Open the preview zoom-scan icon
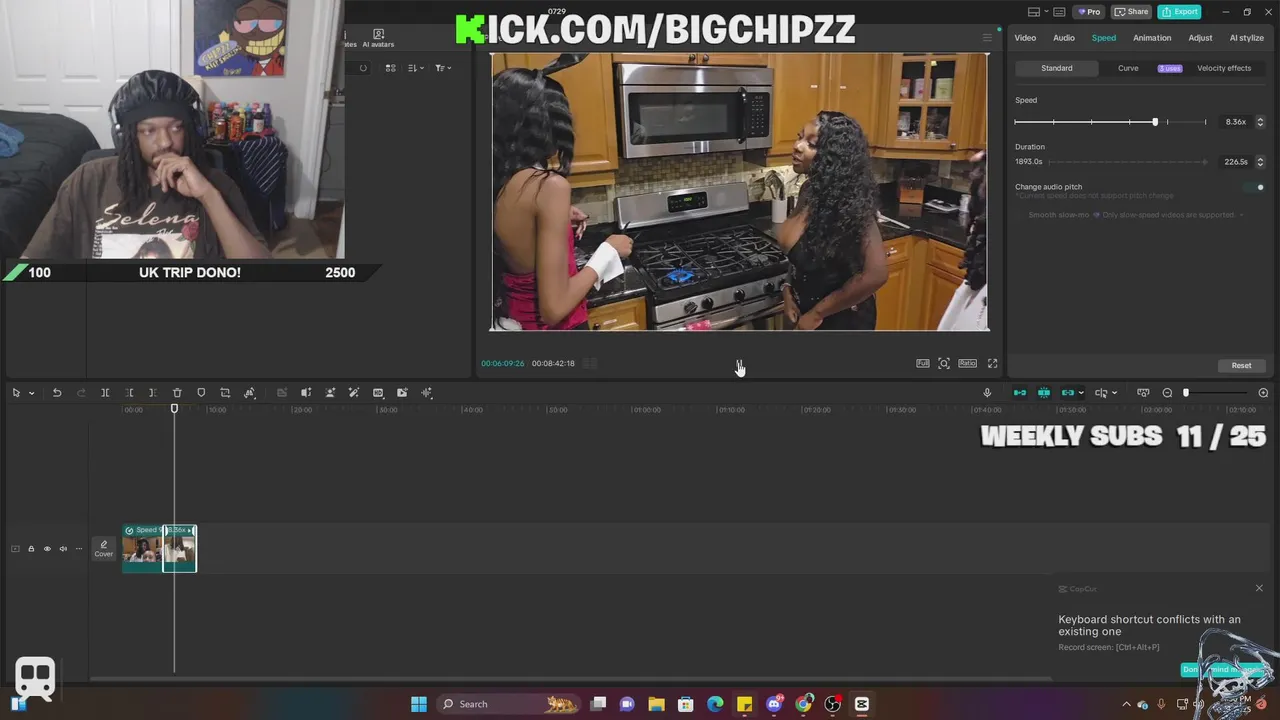The image size is (1280, 720). (944, 363)
